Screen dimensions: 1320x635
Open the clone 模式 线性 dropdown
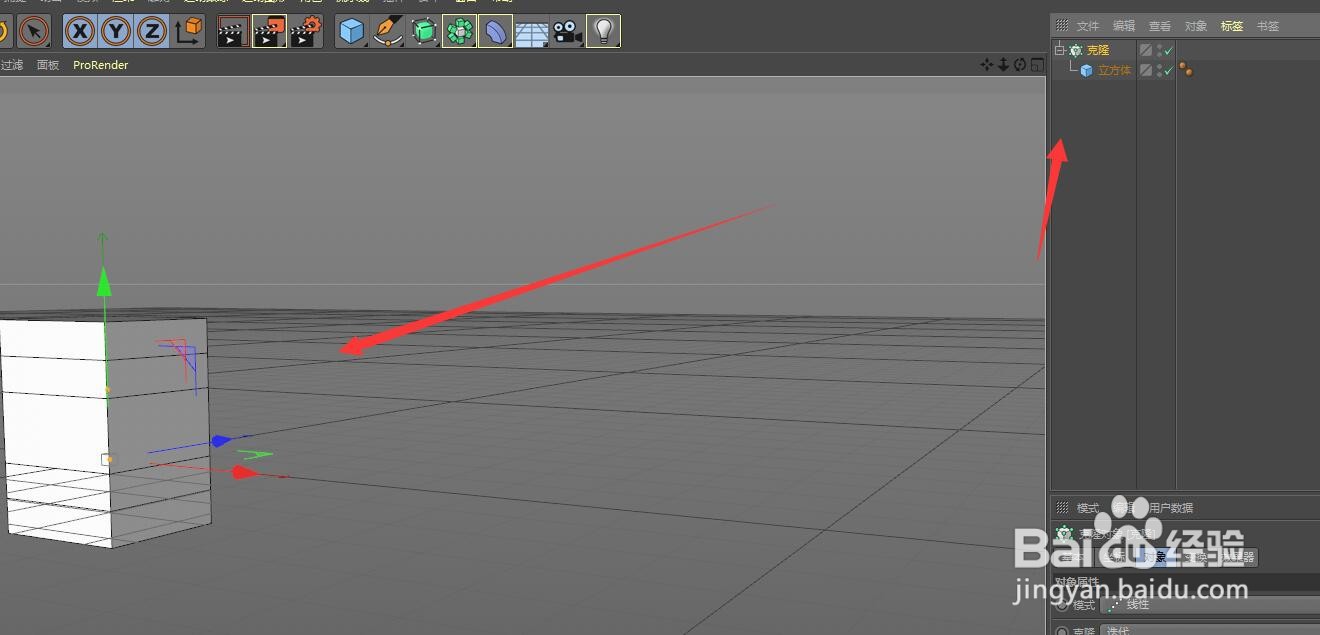[1209, 605]
